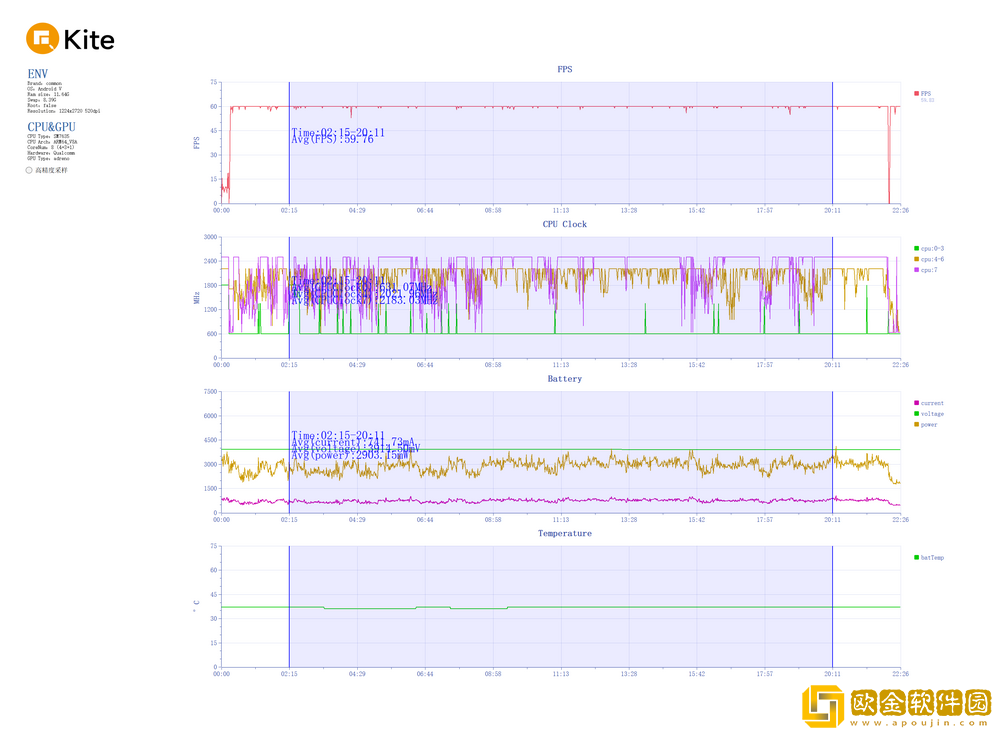Click the cpu:7 purple legend swatch
Screen dimensions: 1000x732
(916, 270)
